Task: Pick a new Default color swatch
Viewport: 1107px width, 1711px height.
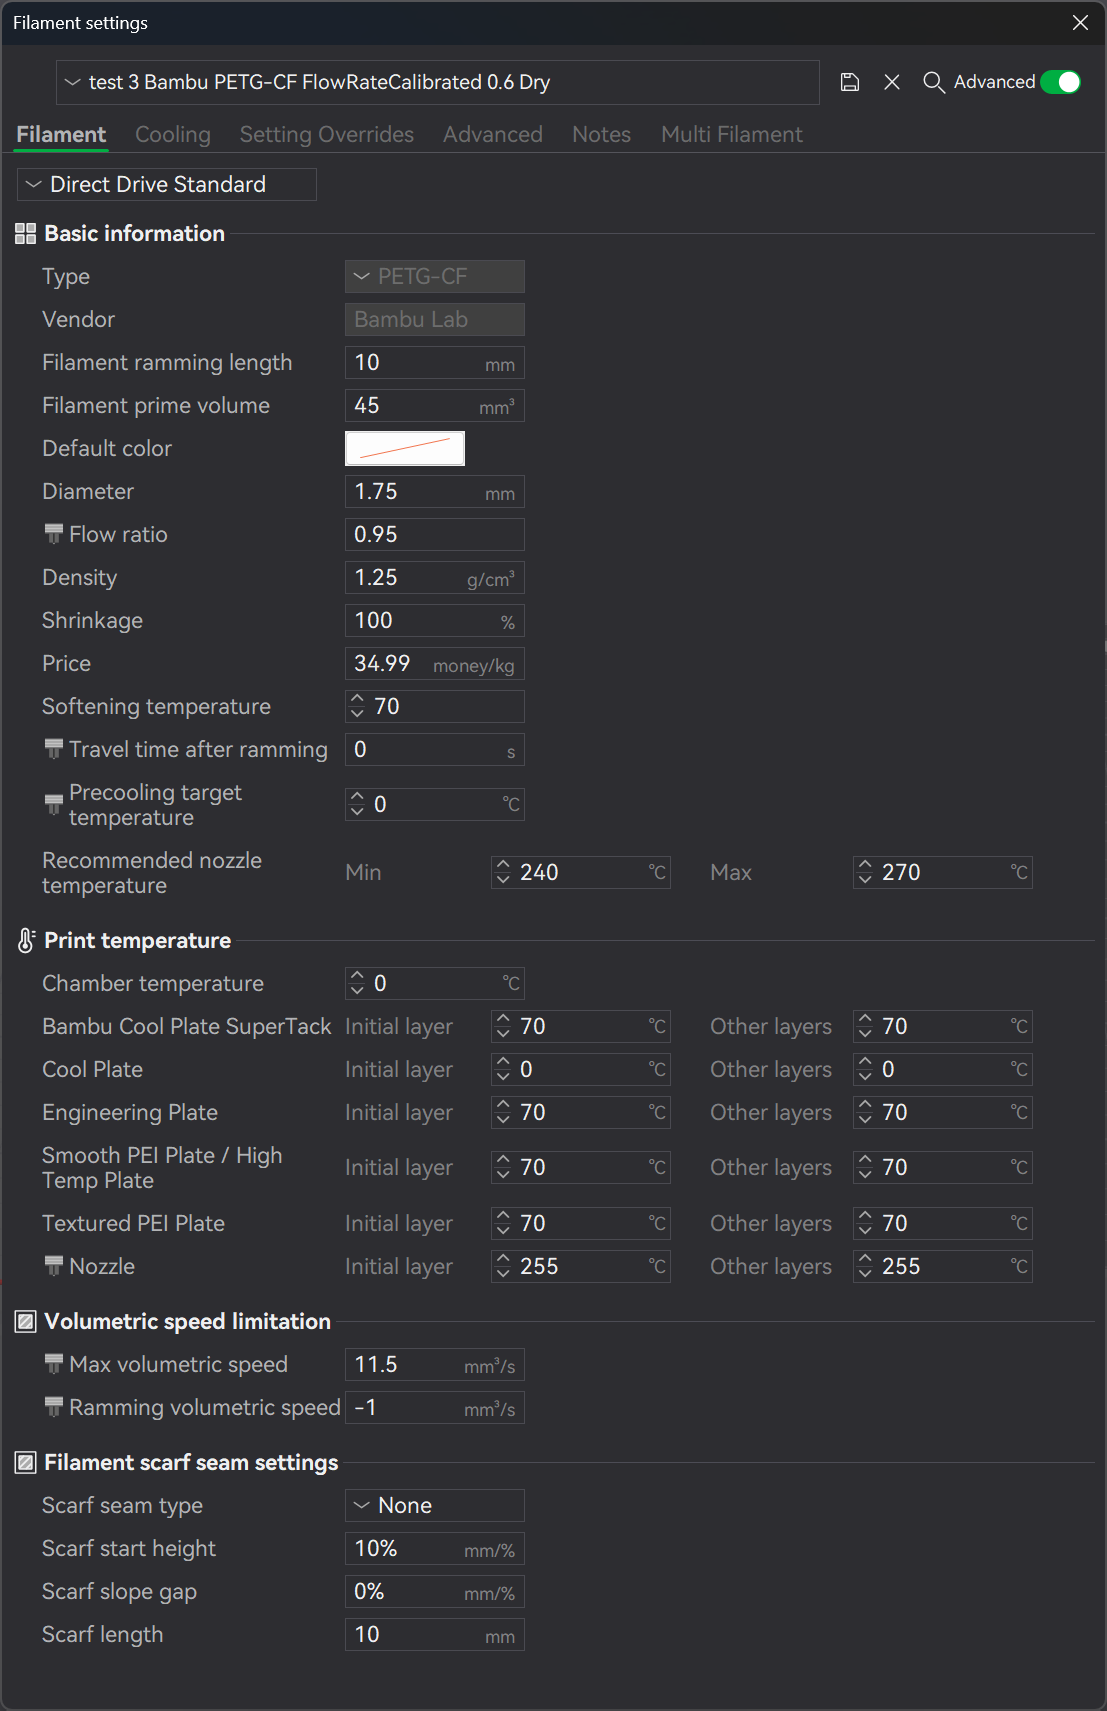Action: tap(405, 449)
